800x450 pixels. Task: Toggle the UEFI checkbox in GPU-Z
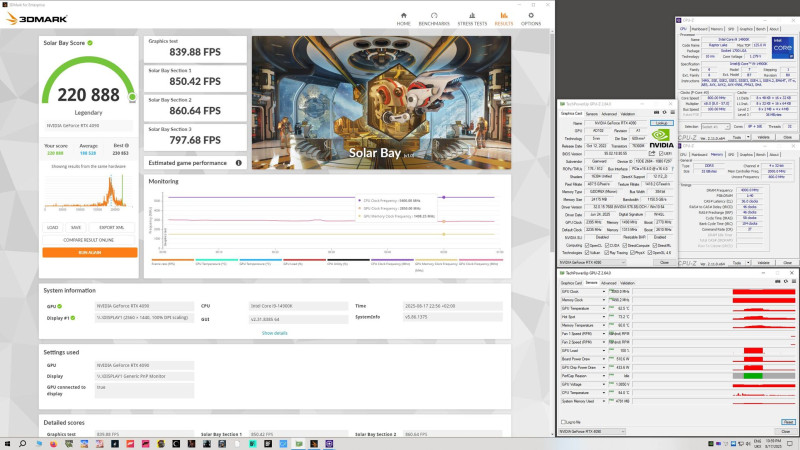tap(661, 154)
